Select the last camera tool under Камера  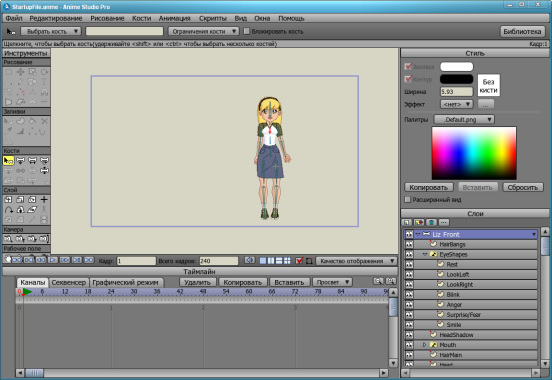pyautogui.click(x=44, y=239)
